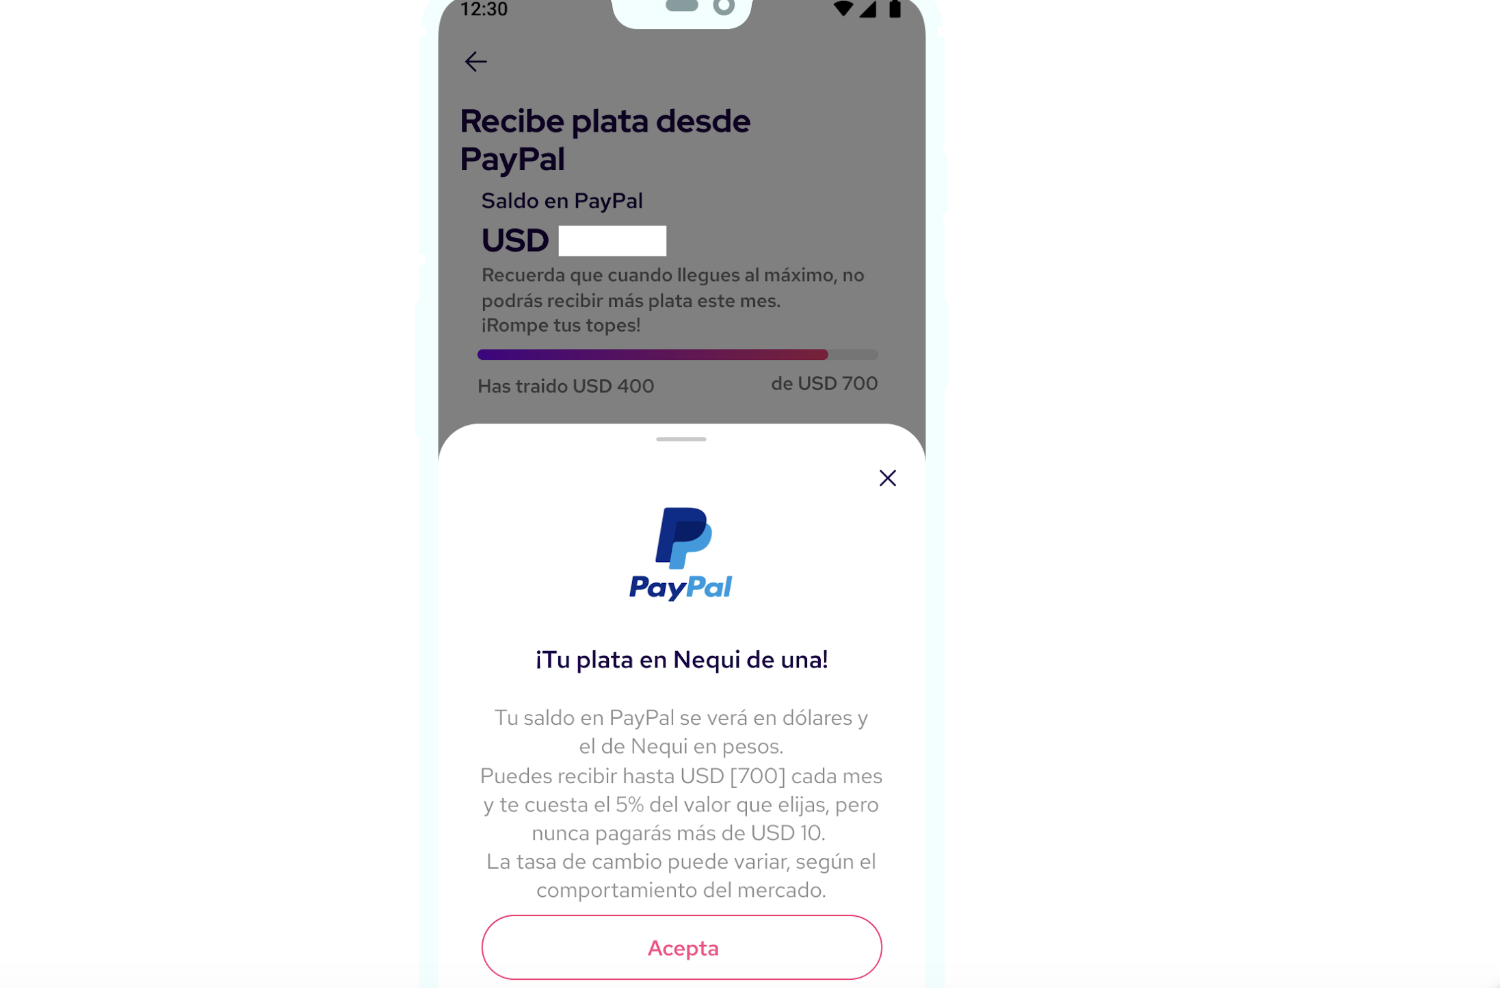Tap 'Has traido USD 400' text
This screenshot has width=1500, height=988.
tap(566, 386)
